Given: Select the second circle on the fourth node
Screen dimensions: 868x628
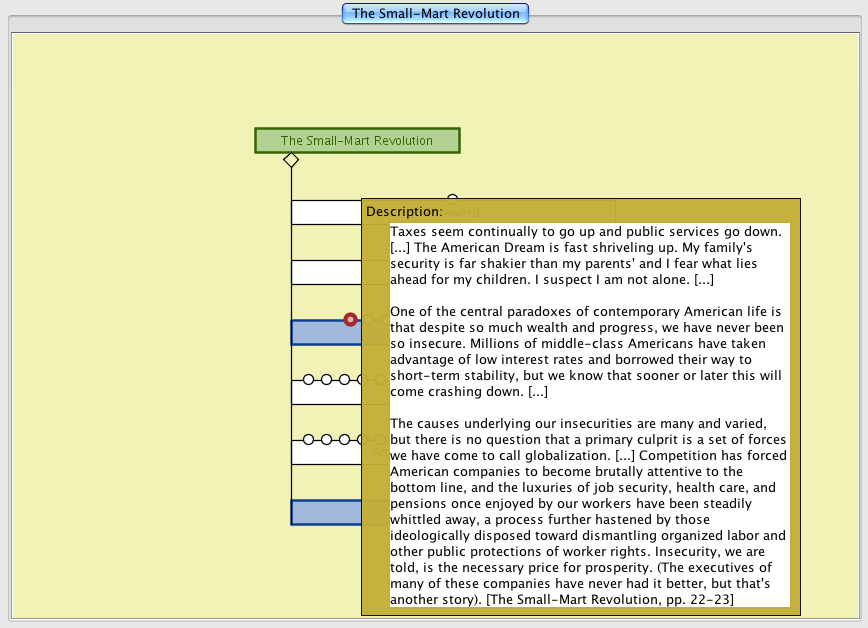Looking at the screenshot, I should coord(327,379).
